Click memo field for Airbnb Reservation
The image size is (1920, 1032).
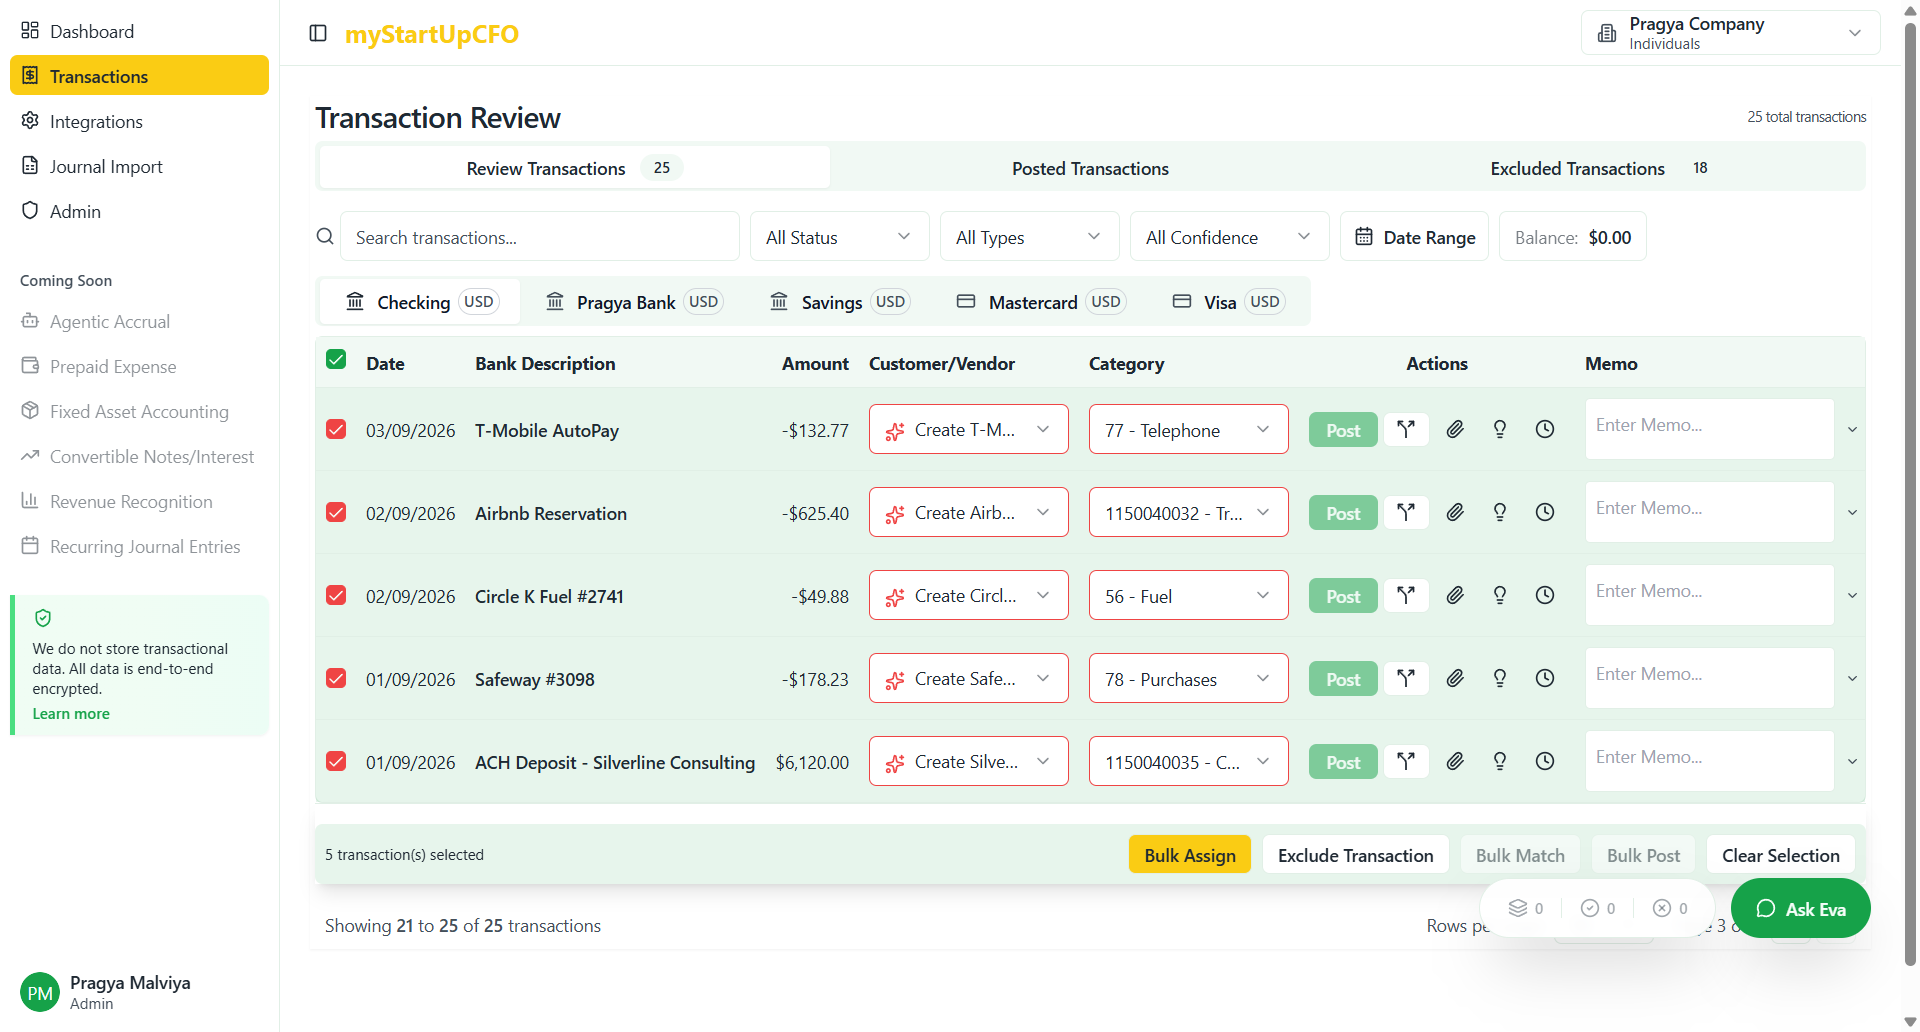(1709, 512)
